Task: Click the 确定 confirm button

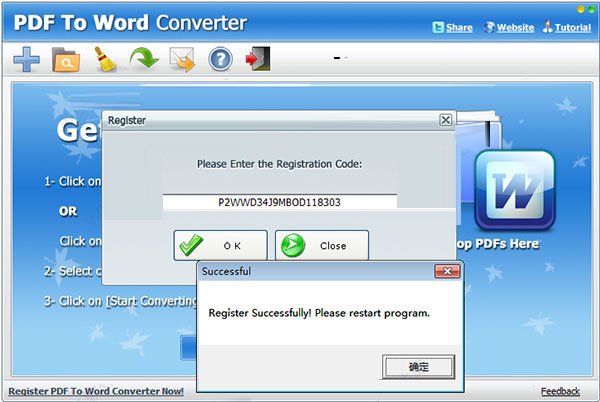Action: coord(419,367)
